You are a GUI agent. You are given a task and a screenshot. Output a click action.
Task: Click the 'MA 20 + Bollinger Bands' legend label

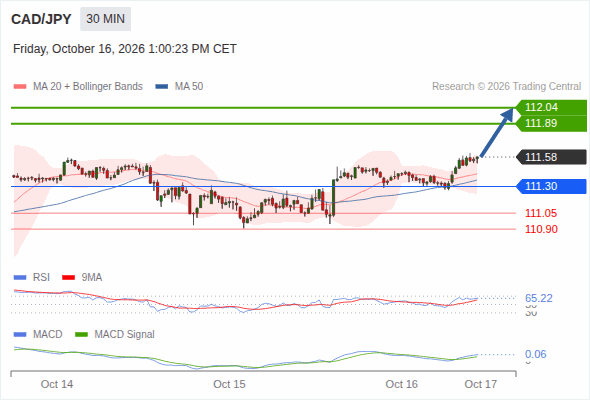click(x=88, y=87)
